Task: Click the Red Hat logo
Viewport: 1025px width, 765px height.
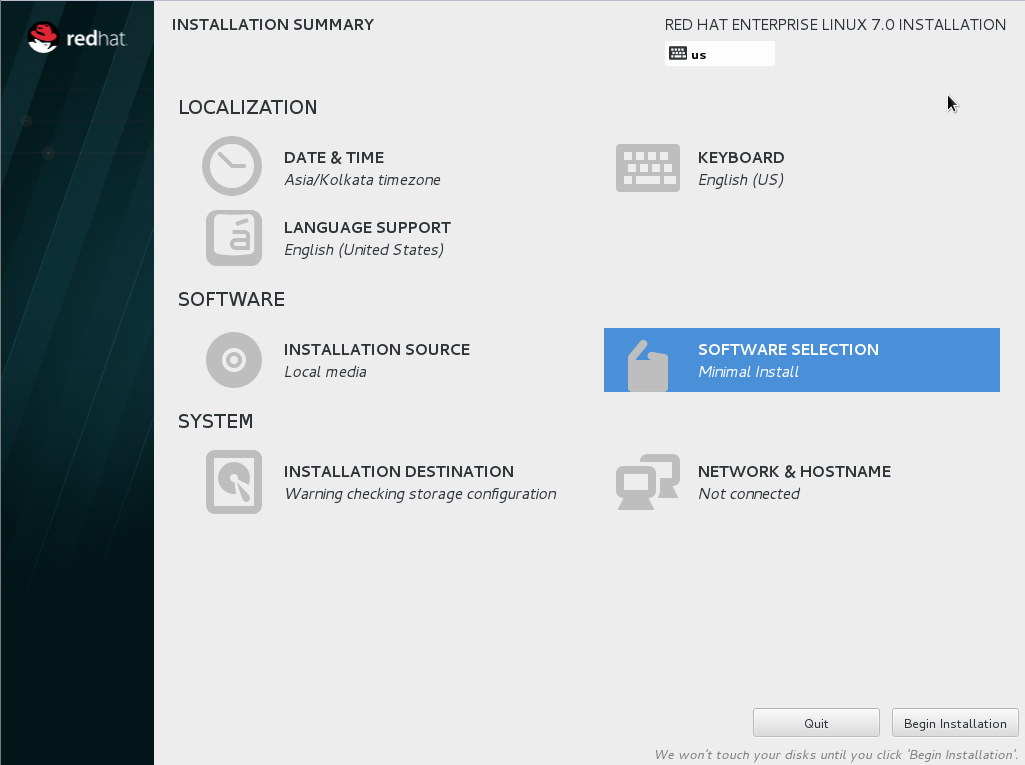Action: tap(77, 38)
